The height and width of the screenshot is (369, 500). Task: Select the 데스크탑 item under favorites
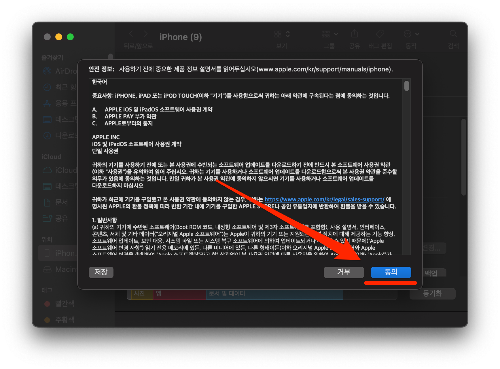(x=60, y=119)
